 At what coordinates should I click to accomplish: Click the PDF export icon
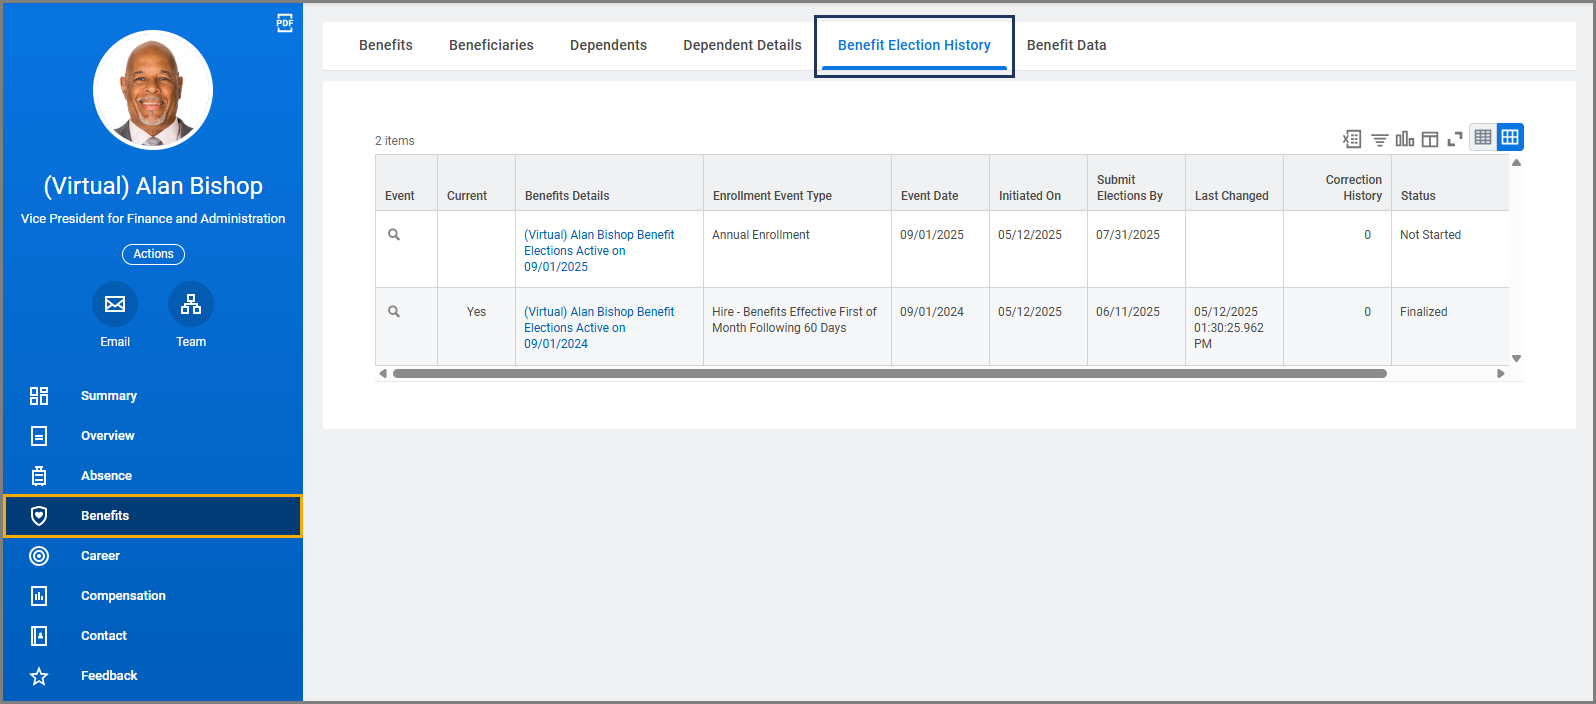coord(285,23)
